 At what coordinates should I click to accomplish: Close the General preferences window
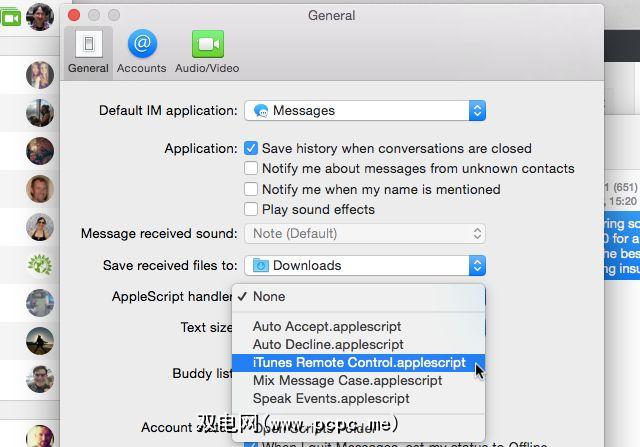[x=74, y=15]
